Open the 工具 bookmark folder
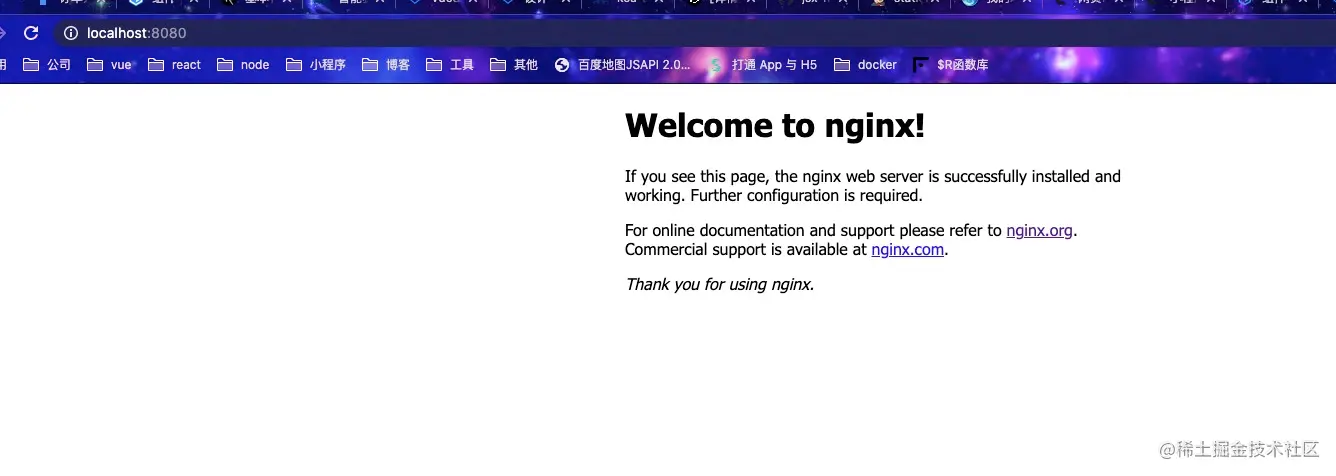1336x476 pixels. pos(450,65)
